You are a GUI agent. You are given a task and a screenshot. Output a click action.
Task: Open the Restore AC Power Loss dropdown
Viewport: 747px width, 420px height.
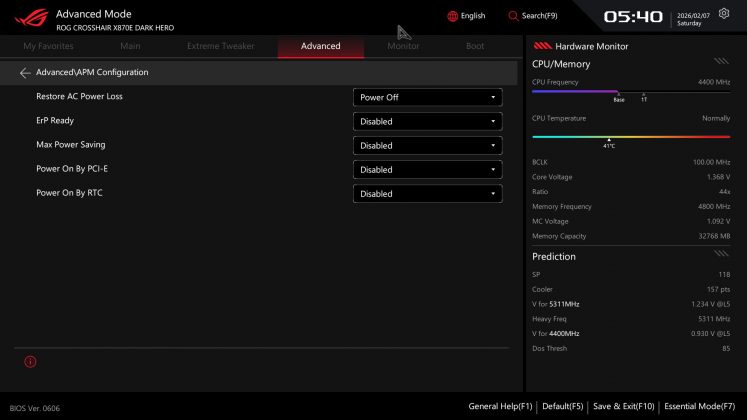427,97
